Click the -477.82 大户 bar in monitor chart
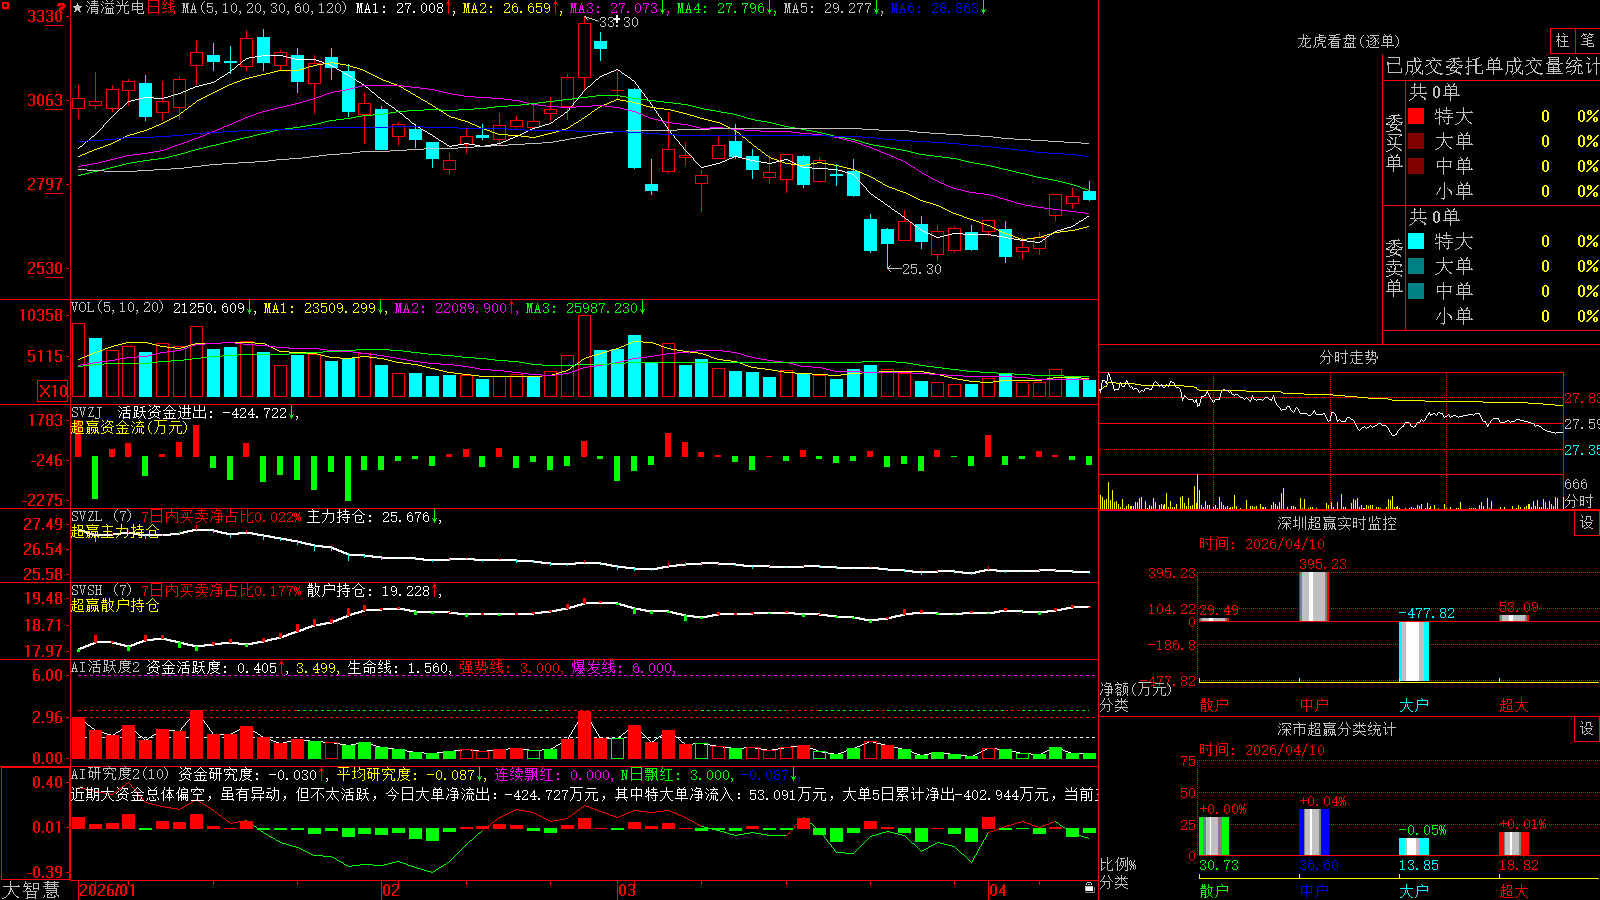1600x900 pixels. 1414,651
